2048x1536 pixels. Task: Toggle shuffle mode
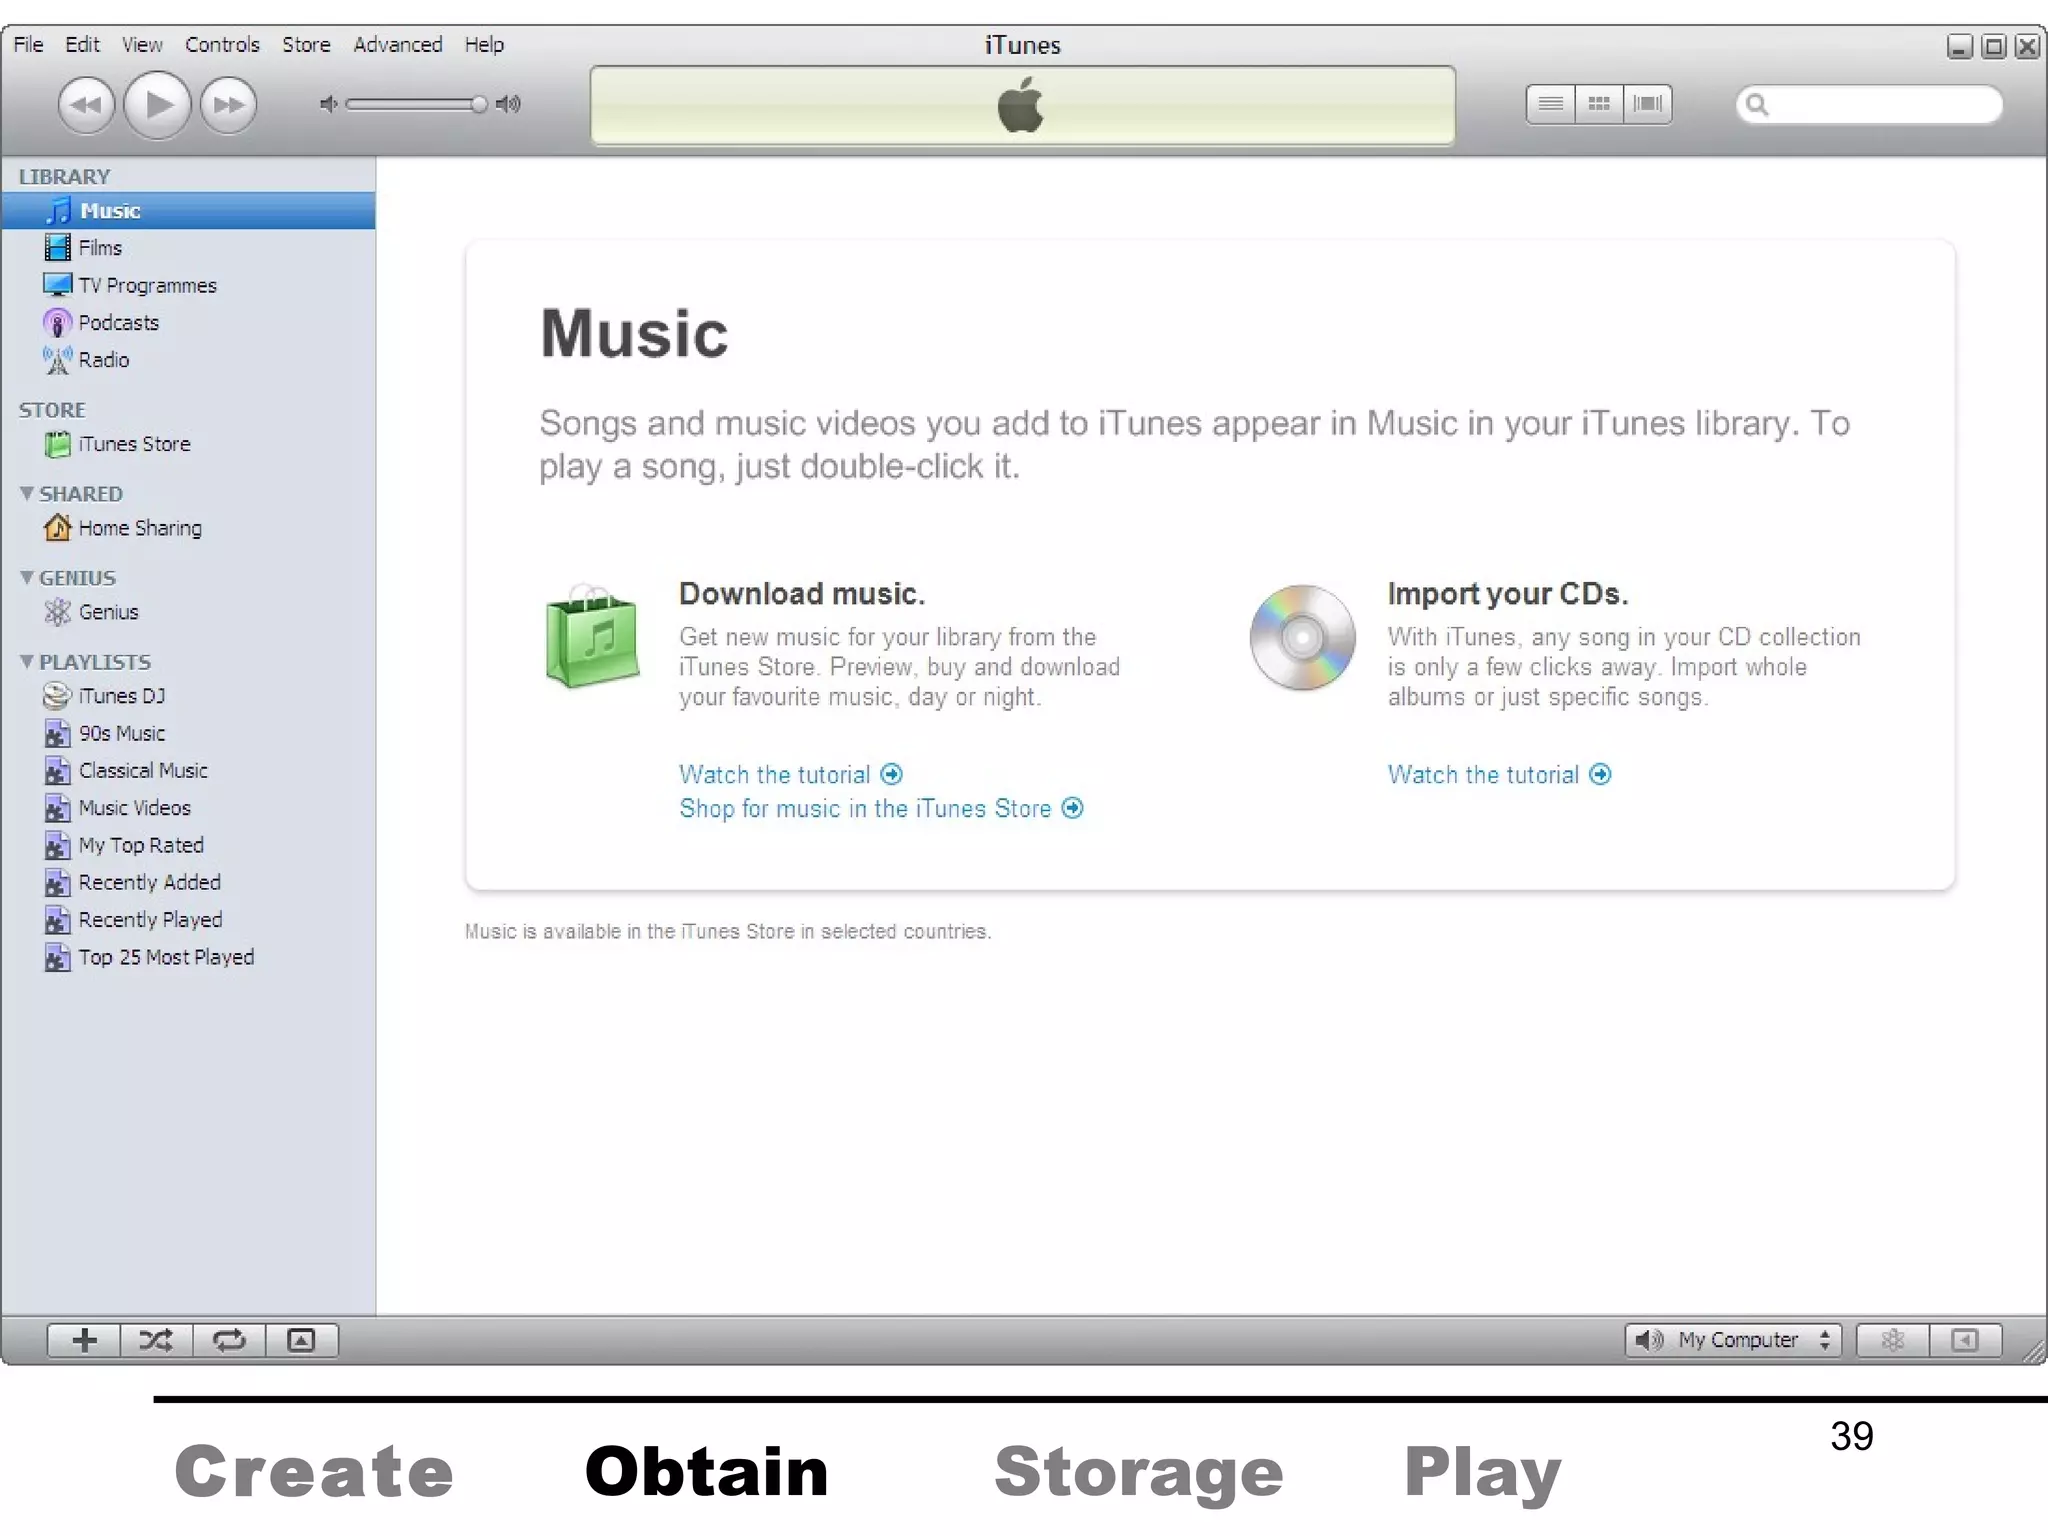156,1340
